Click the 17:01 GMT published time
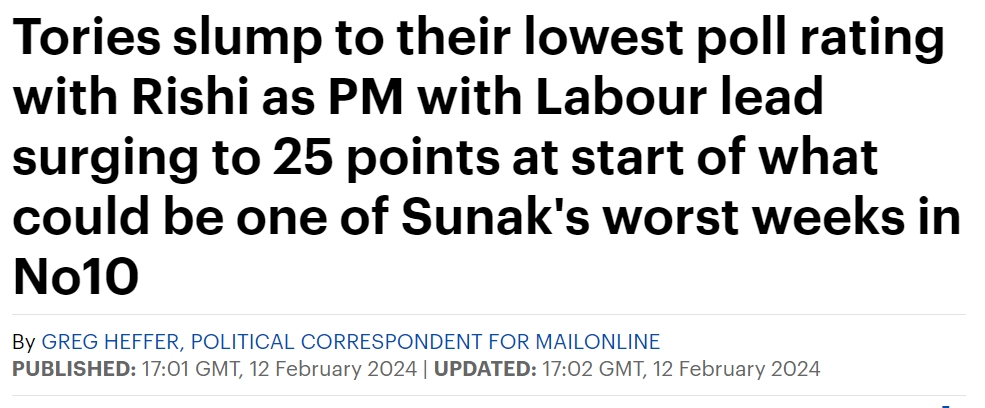The height and width of the screenshot is (408, 985). (x=192, y=368)
